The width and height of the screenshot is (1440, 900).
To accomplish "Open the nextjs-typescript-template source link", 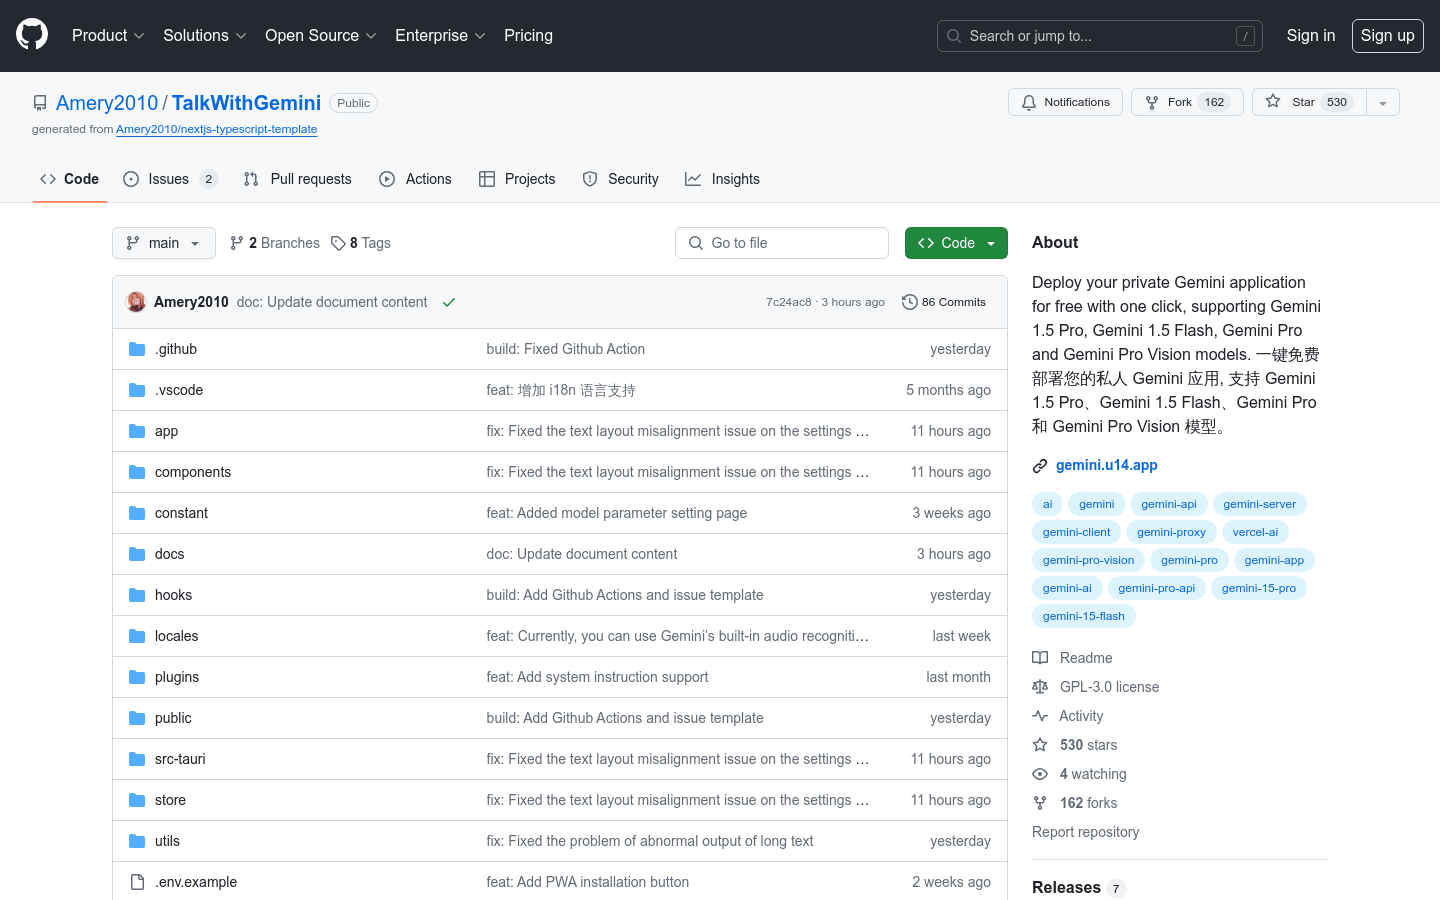I will (216, 129).
